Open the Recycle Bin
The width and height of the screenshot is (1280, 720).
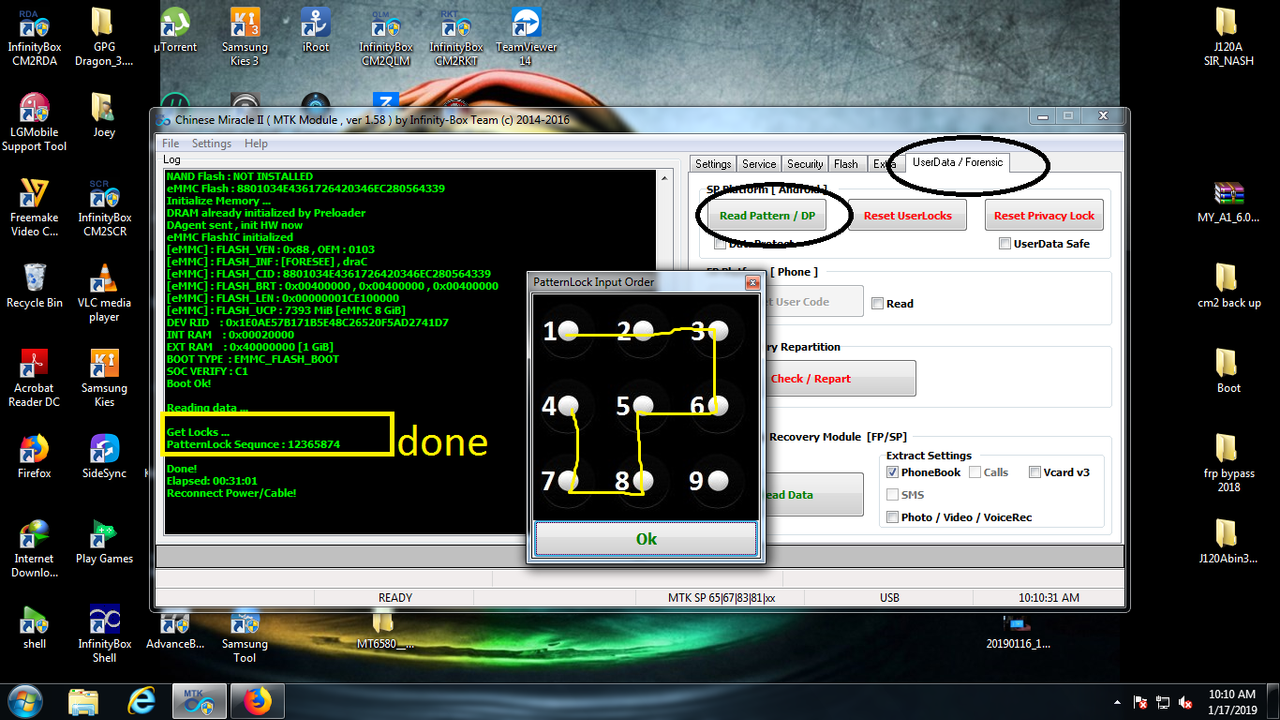pyautogui.click(x=34, y=286)
